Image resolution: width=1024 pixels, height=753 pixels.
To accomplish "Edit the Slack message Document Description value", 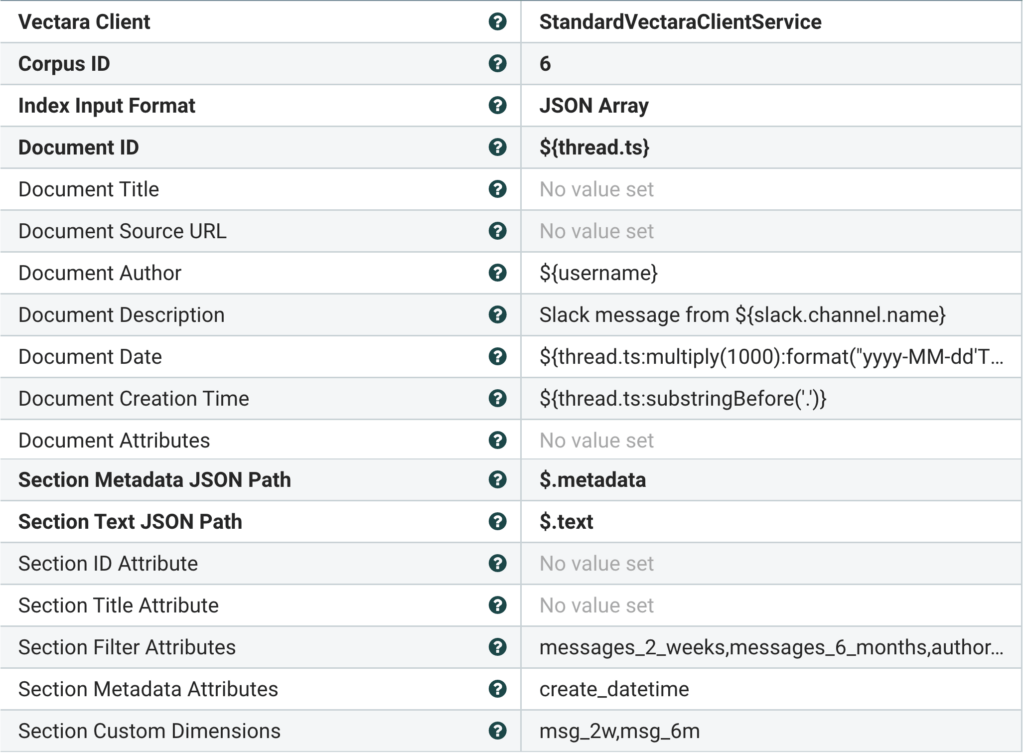I will tap(742, 315).
